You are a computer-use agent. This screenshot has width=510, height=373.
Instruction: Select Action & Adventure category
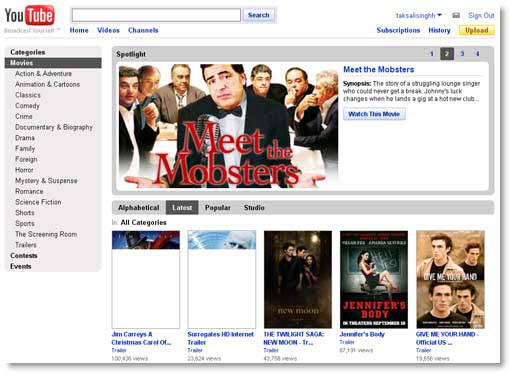click(x=43, y=74)
